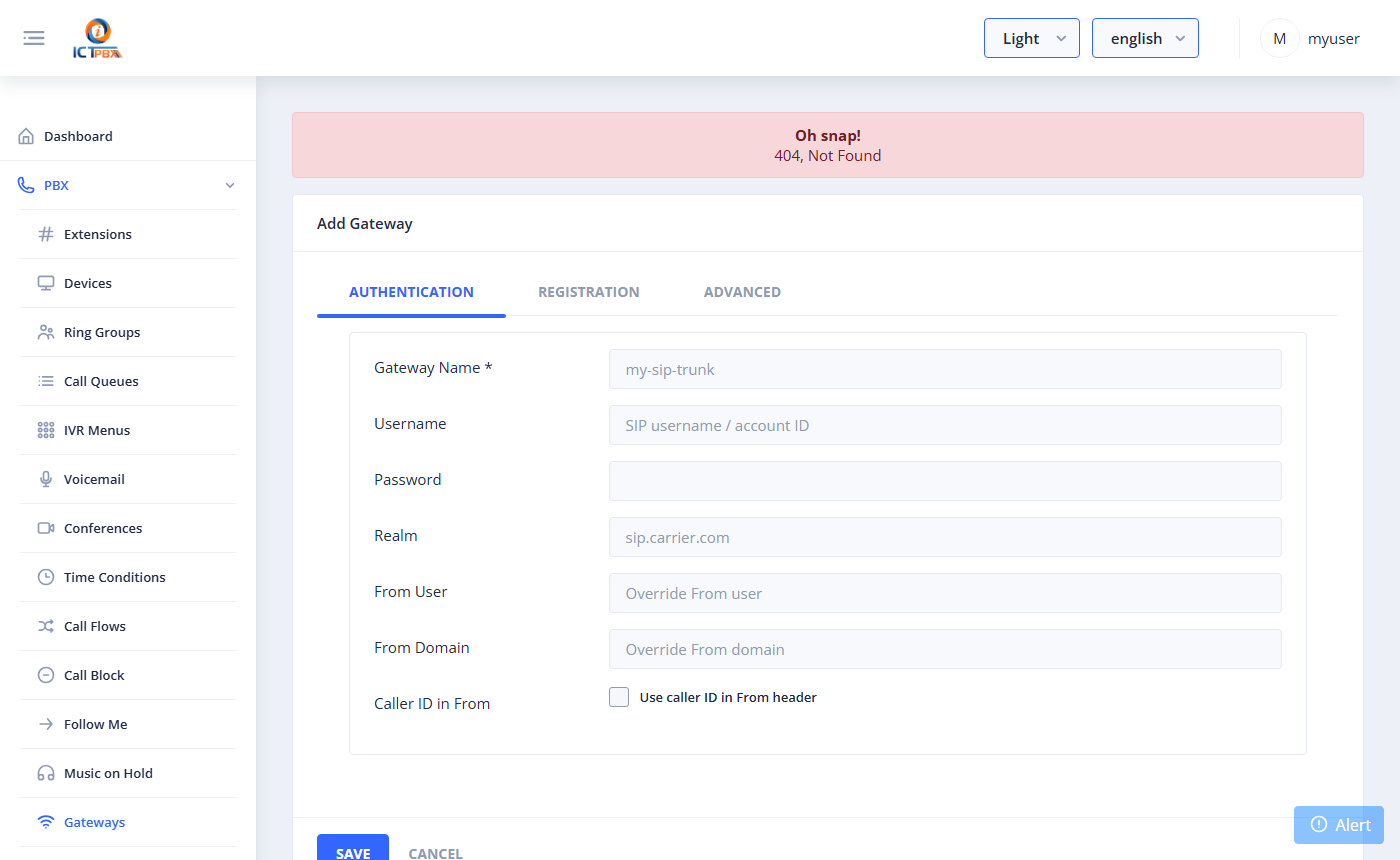Click the Follow Me arrow icon

tap(46, 724)
